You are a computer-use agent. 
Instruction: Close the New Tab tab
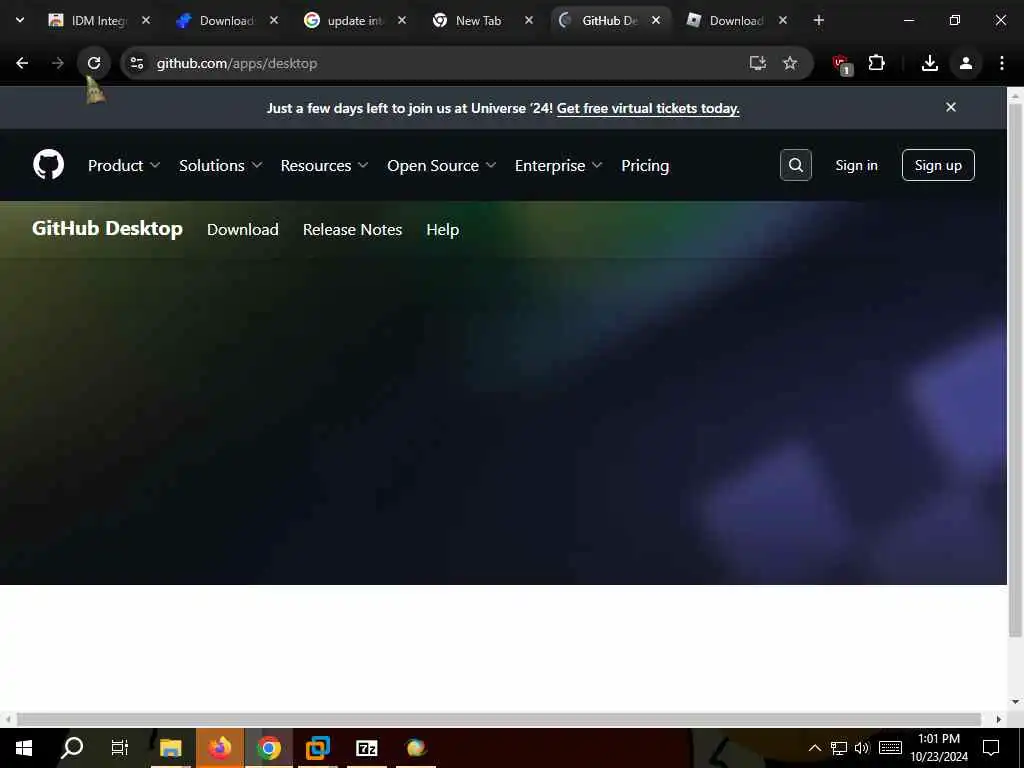(x=529, y=20)
